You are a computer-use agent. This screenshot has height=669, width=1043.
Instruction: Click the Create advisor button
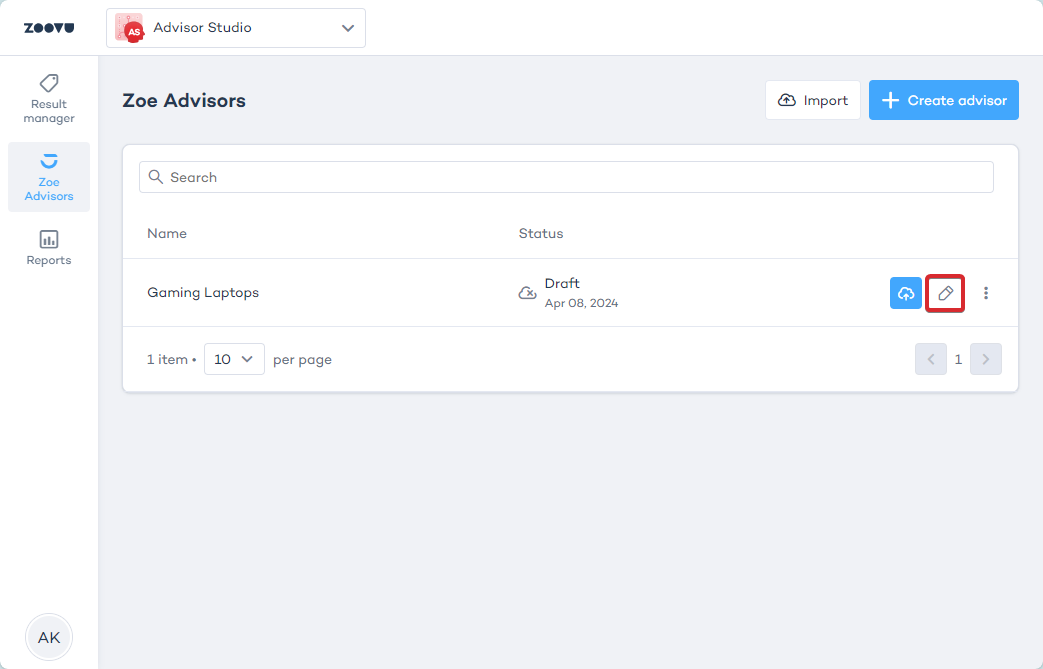click(943, 100)
